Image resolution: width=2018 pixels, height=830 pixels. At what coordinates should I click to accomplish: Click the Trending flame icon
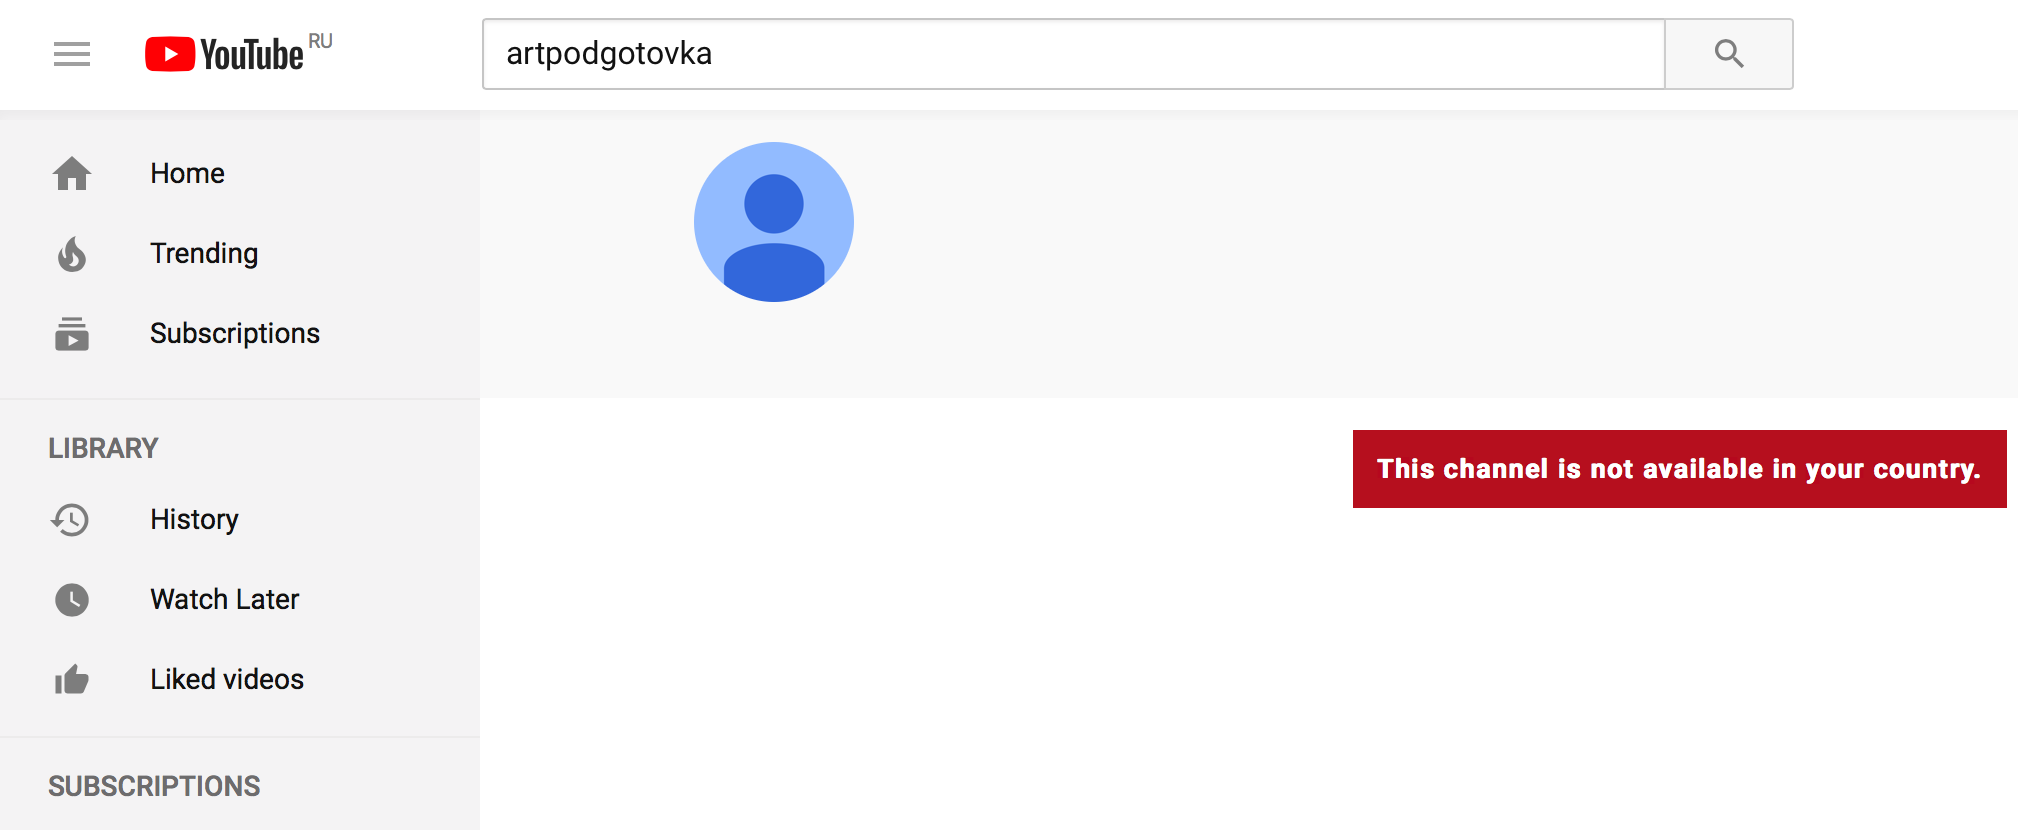click(72, 254)
